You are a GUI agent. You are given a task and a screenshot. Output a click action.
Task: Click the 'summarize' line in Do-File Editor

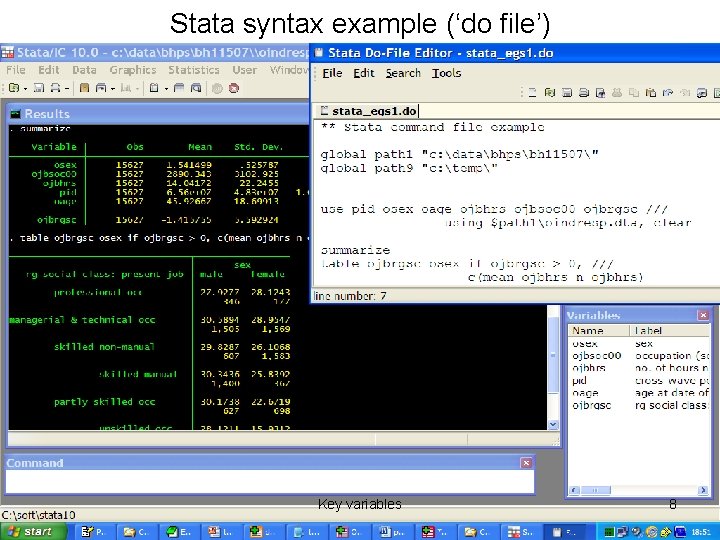(355, 251)
